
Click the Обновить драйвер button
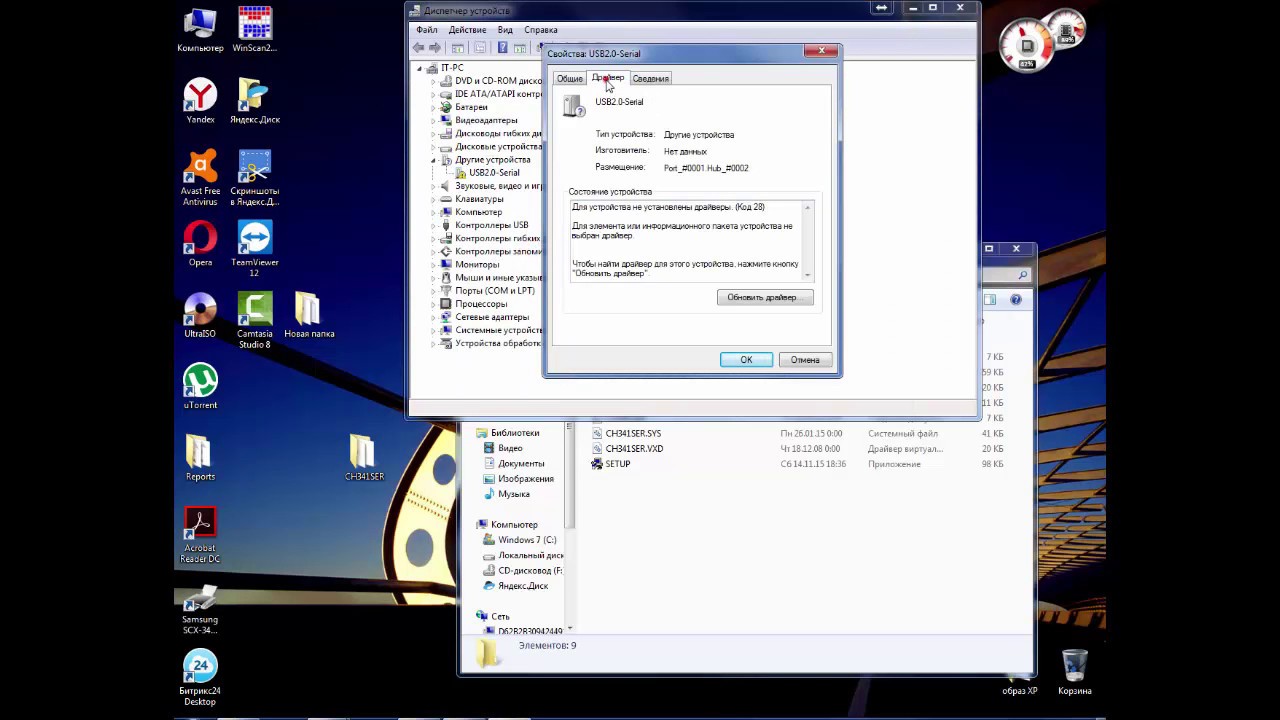(x=765, y=297)
